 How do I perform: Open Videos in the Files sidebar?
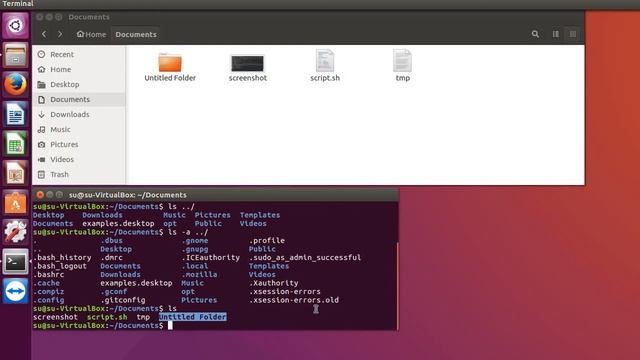click(79, 159)
